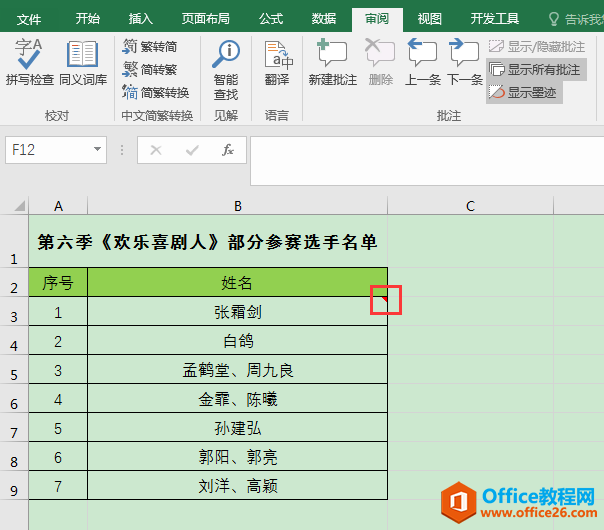Screen dimensions: 604x530
Task: Run the 拼写检查 spelling check
Action: [x=30, y=62]
